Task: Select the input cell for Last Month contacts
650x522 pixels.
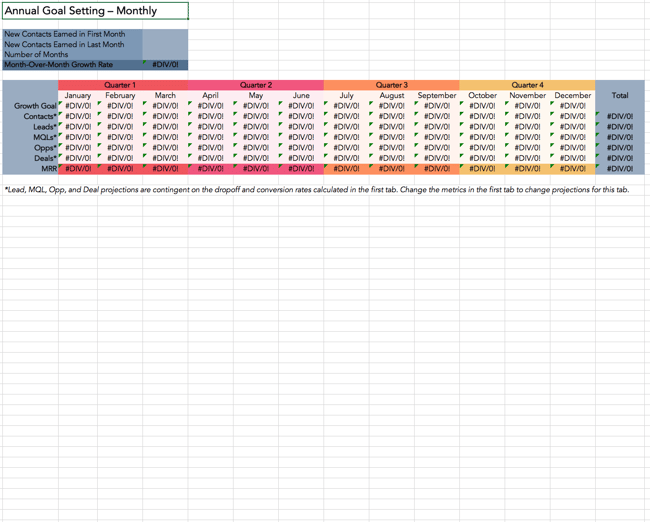Action: click(165, 44)
